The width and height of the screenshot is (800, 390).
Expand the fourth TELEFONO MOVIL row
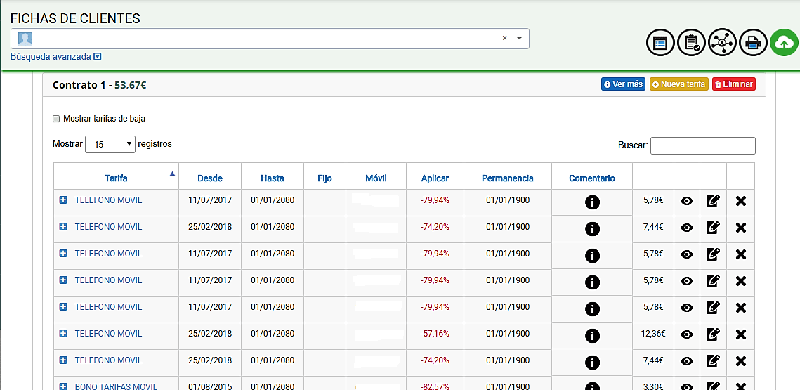(x=63, y=280)
